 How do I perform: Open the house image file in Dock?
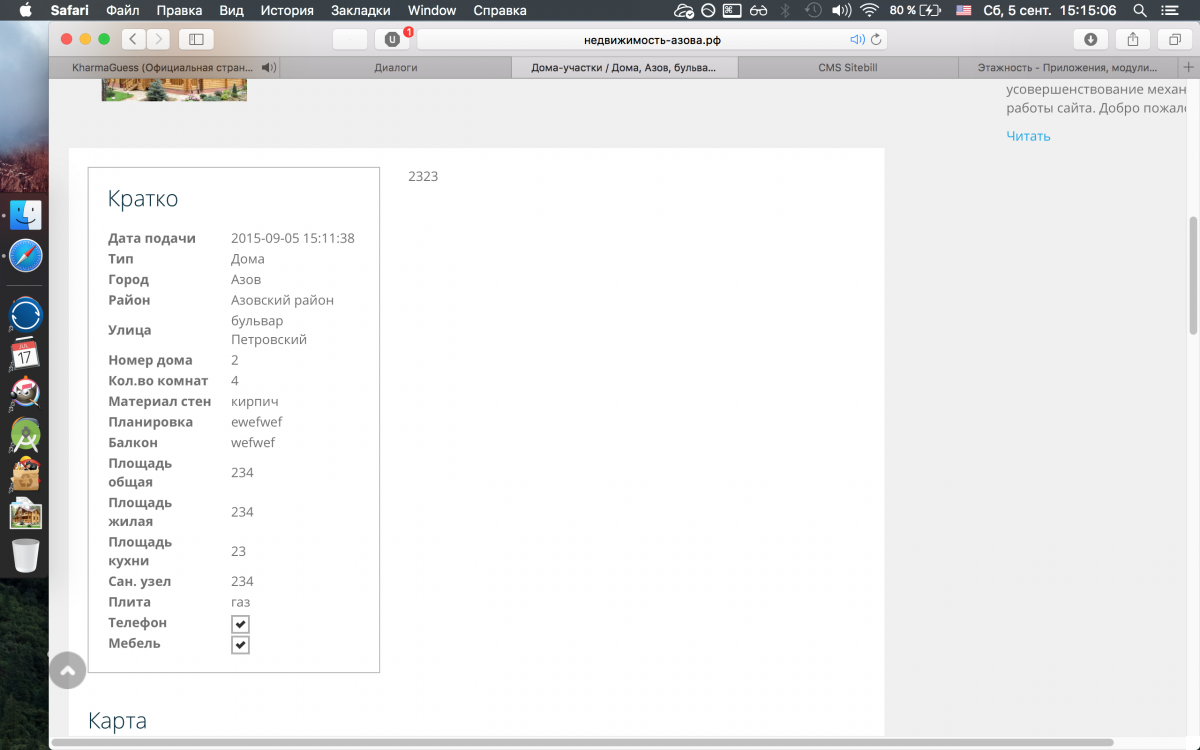click(x=26, y=514)
